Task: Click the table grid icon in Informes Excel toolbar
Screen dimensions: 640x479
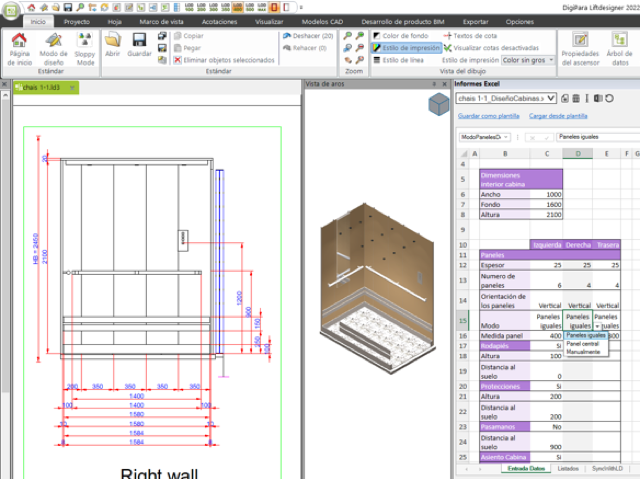Action: (576, 98)
